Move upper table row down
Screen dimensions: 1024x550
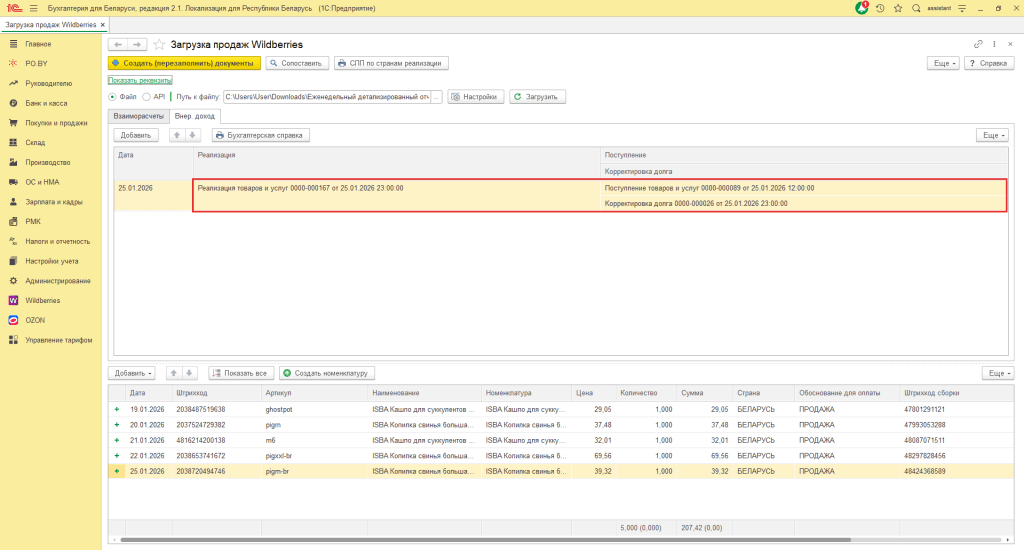coord(192,135)
